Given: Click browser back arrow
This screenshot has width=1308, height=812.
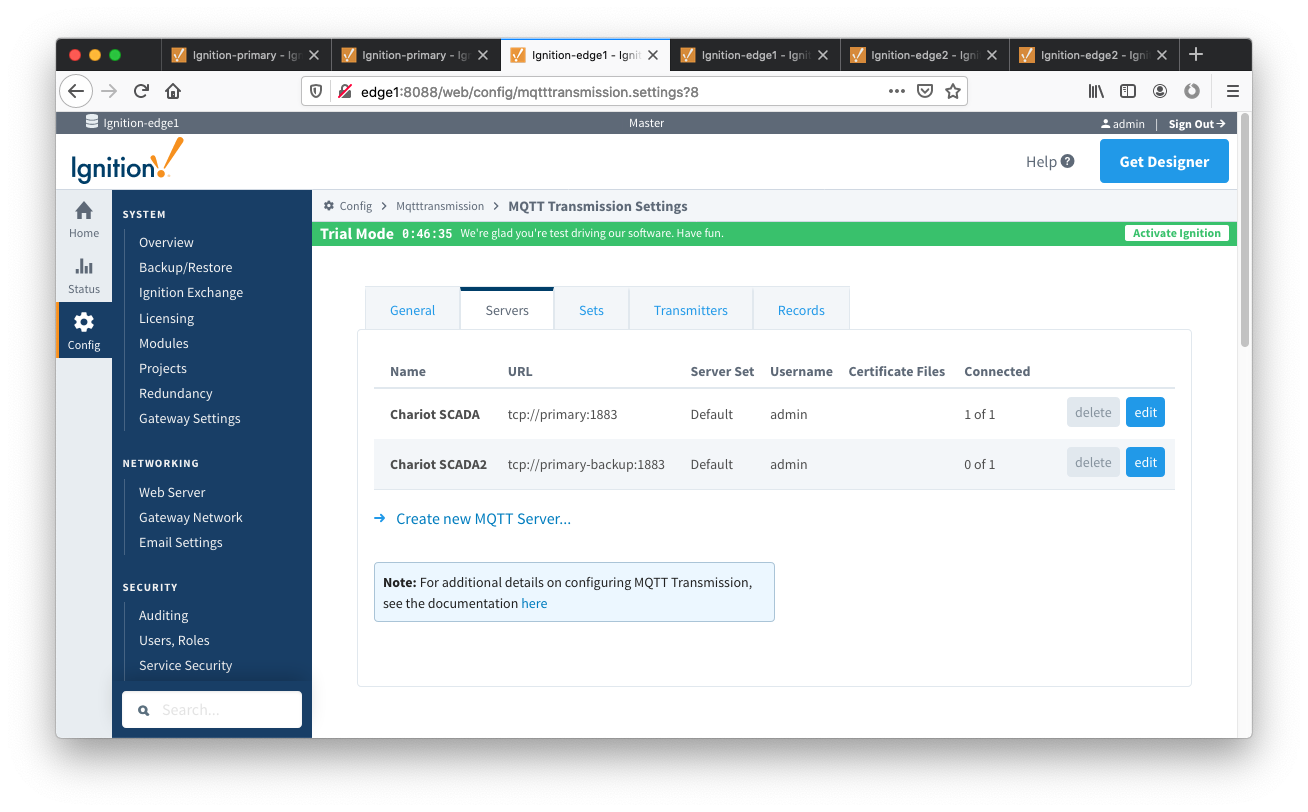Looking at the screenshot, I should coord(76,91).
